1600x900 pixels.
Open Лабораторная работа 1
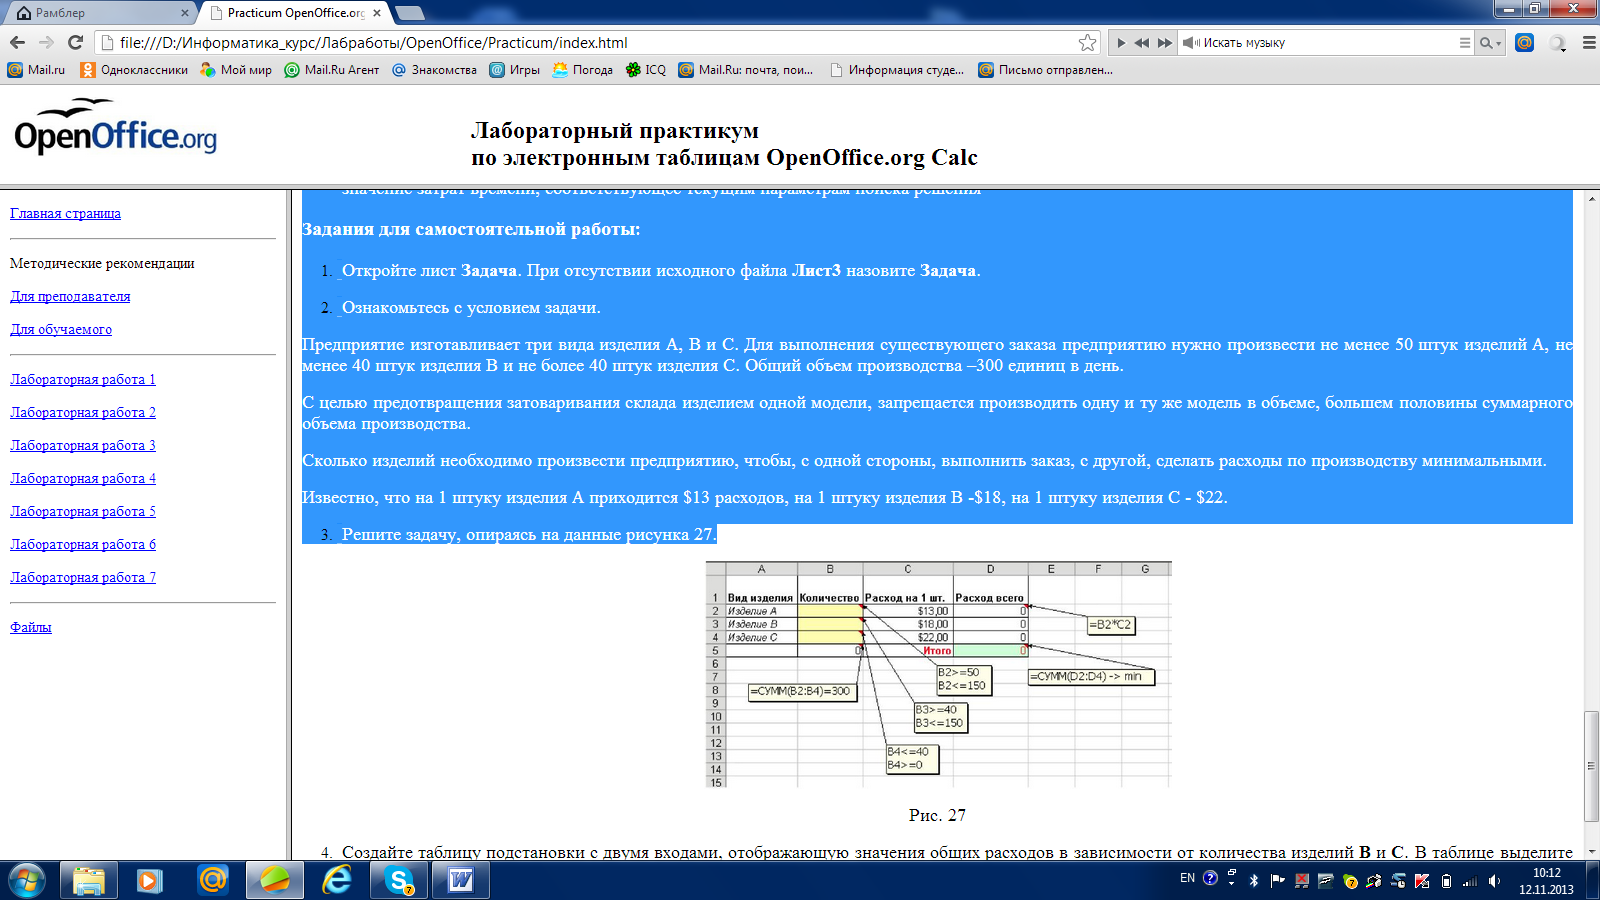pos(83,379)
